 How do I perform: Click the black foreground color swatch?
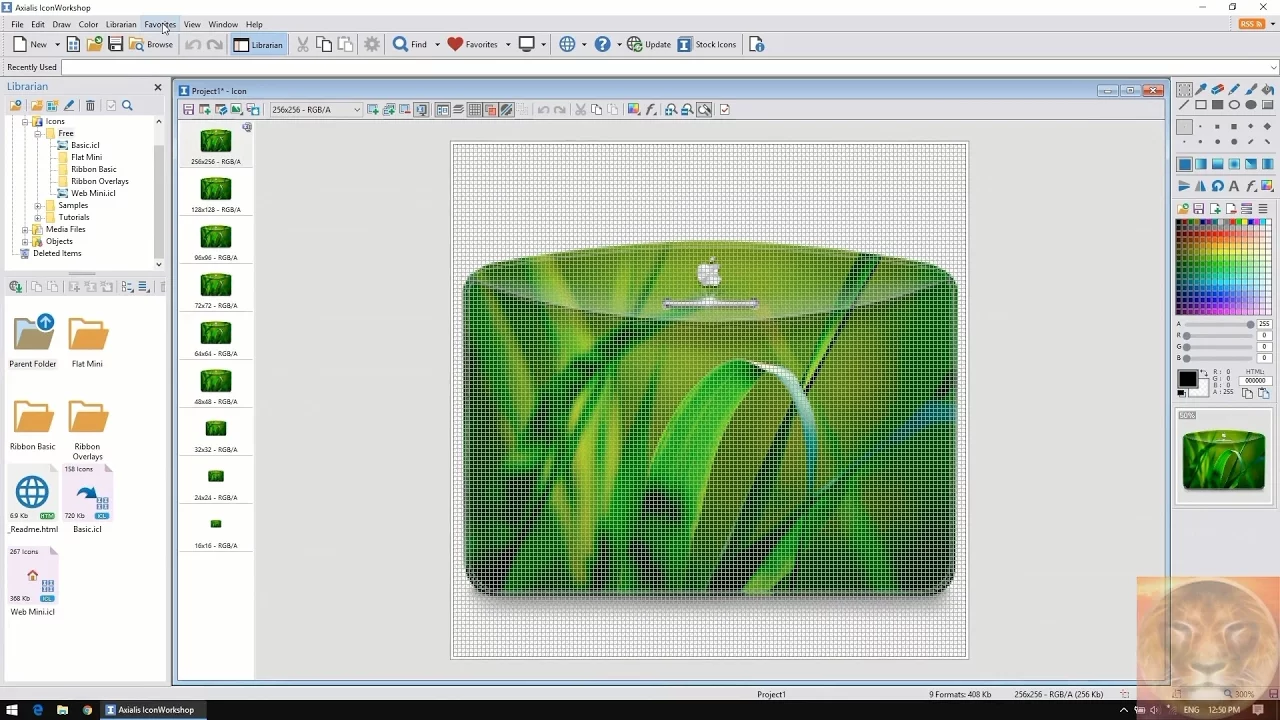[x=1188, y=379]
